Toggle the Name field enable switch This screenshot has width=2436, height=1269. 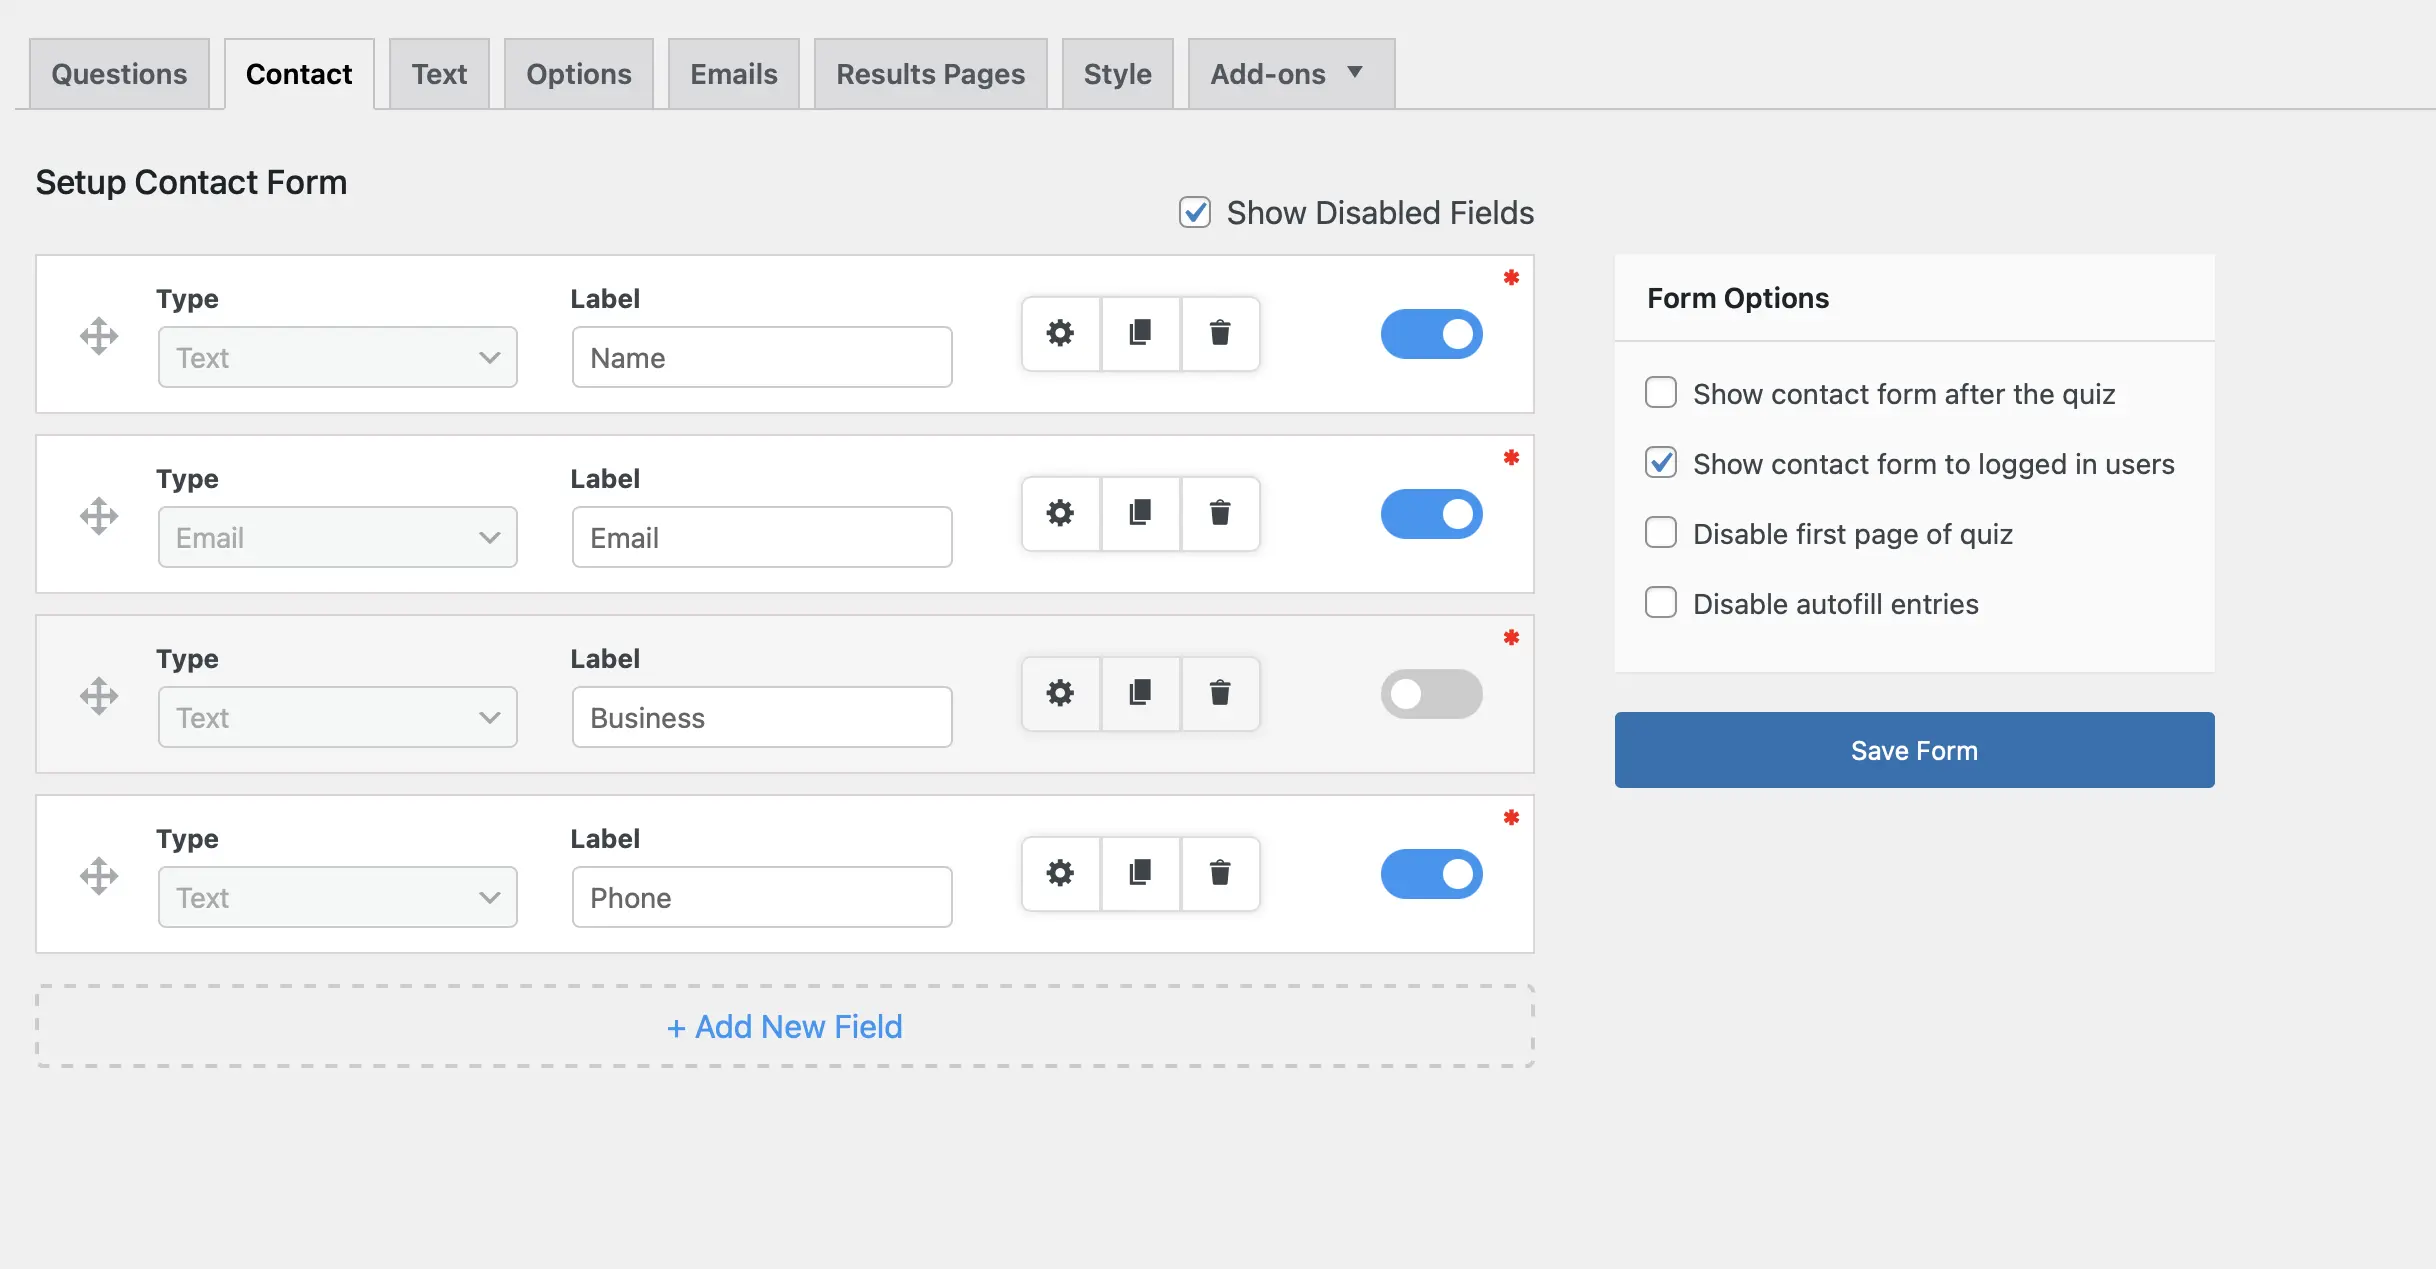[x=1434, y=335]
